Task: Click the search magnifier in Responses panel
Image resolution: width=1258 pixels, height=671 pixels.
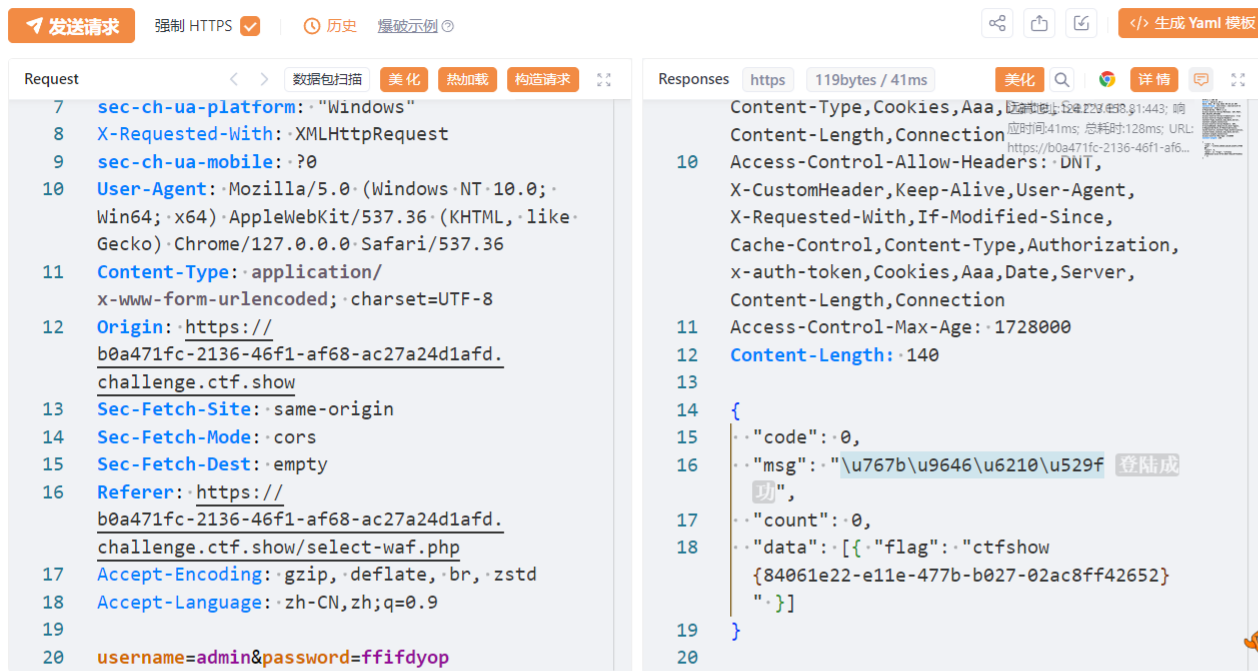Action: (x=1062, y=80)
